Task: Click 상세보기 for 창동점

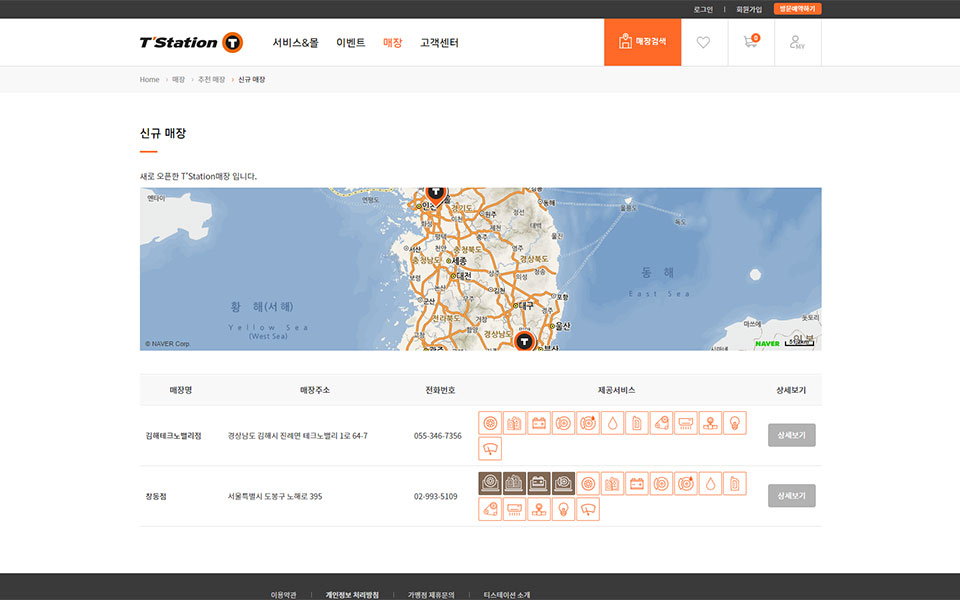Action: point(792,496)
